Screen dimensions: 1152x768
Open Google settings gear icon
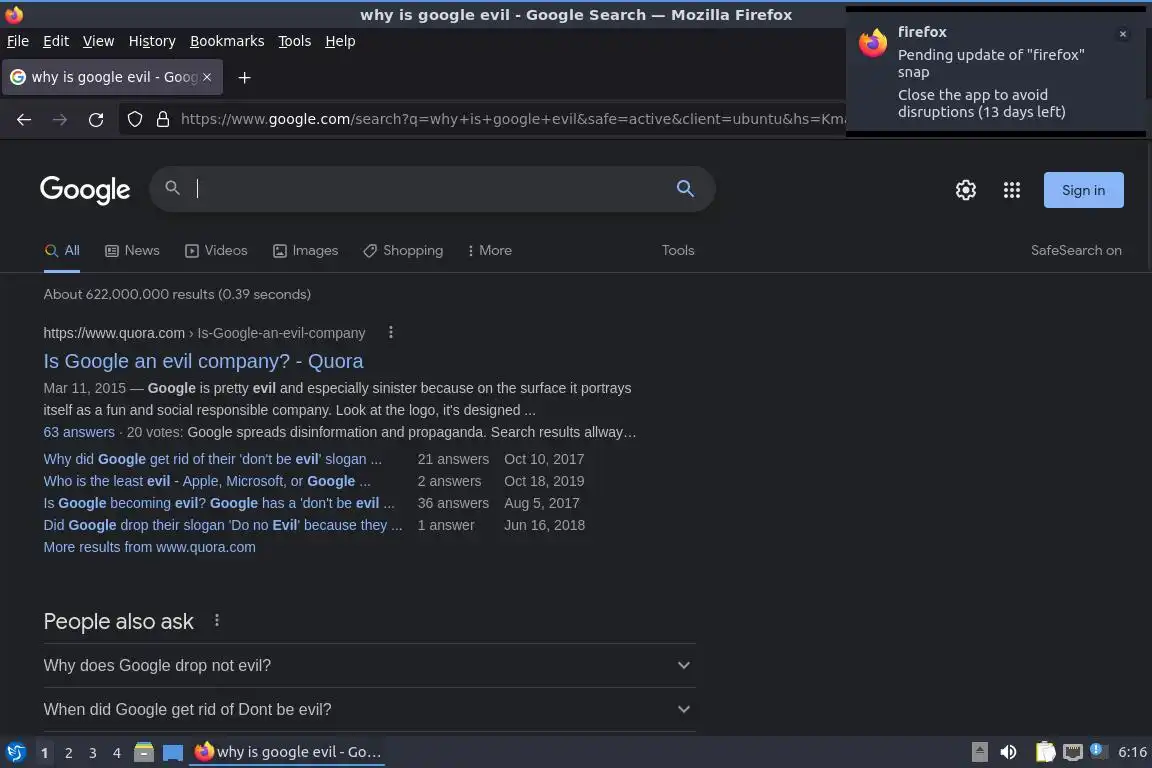pyautogui.click(x=965, y=190)
